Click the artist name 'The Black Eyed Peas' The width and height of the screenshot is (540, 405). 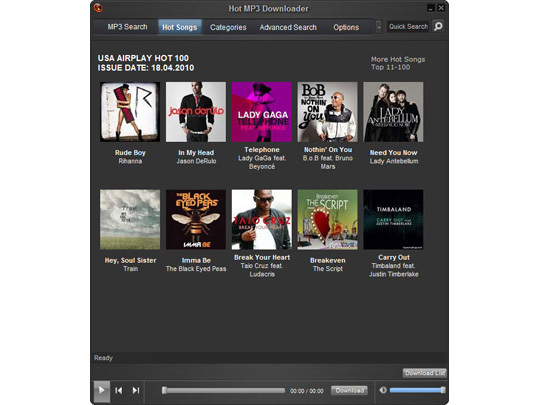pyautogui.click(x=196, y=269)
